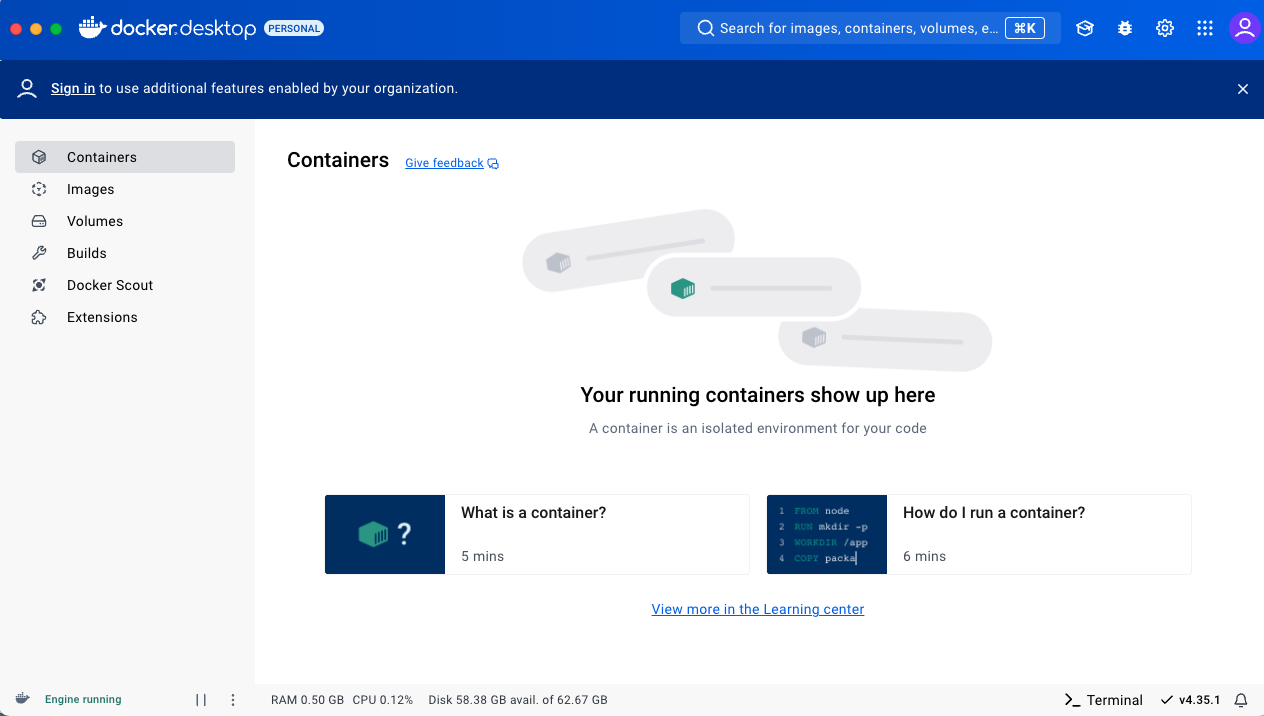Open the Learning center graduation cap icon
This screenshot has width=1264, height=716.
point(1085,29)
